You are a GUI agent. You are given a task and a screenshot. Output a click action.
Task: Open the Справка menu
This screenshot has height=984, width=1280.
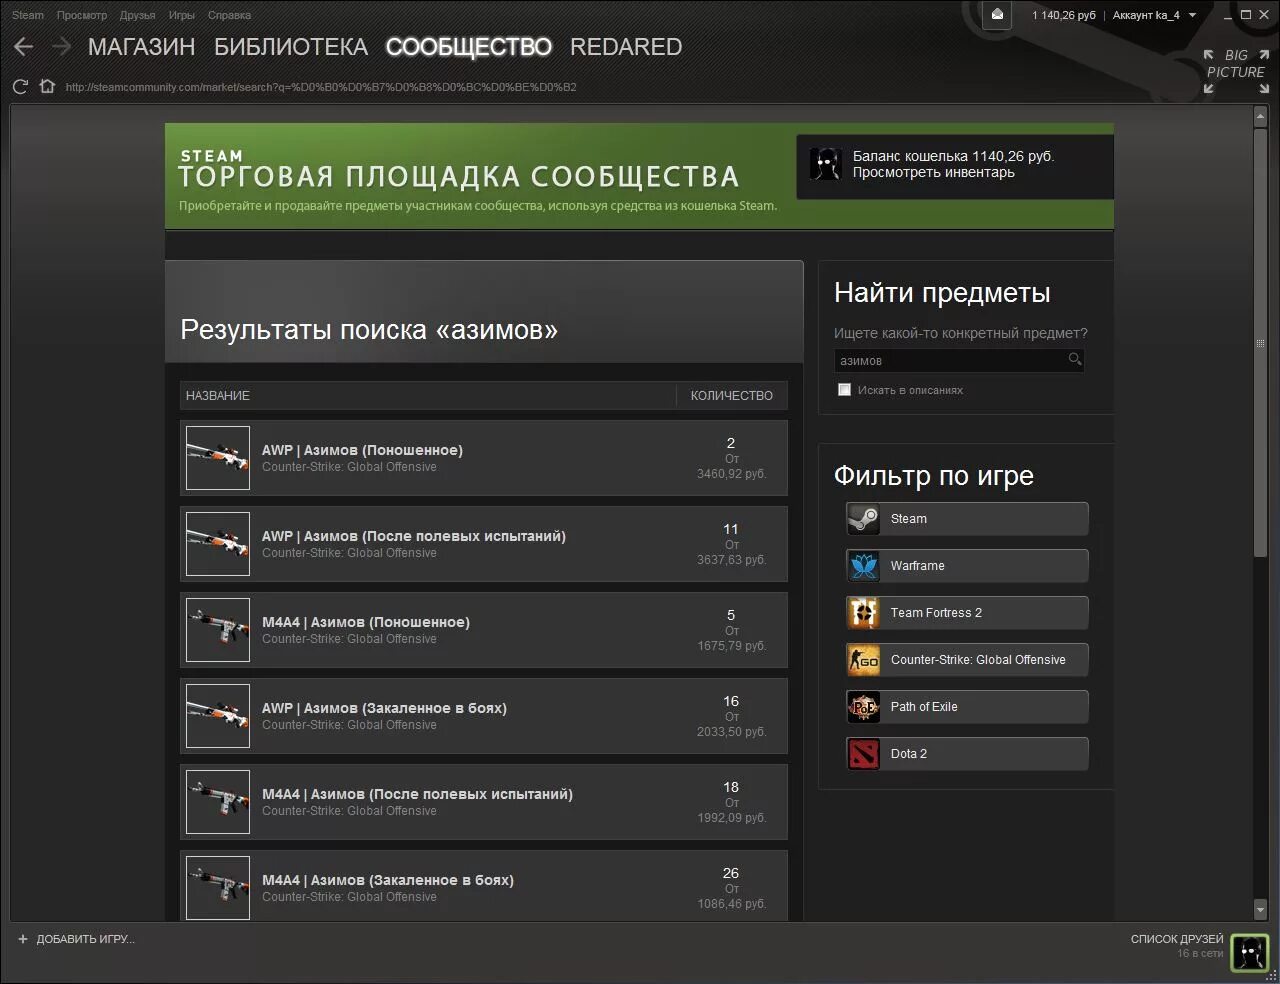point(229,15)
